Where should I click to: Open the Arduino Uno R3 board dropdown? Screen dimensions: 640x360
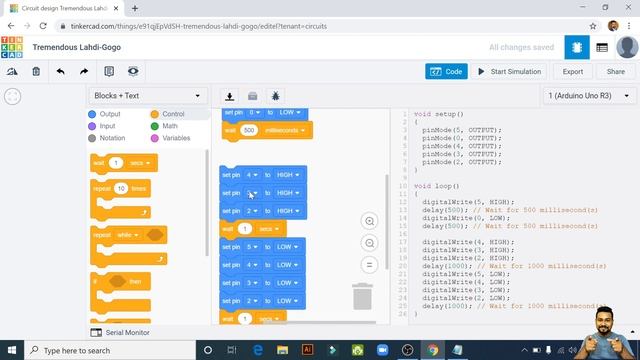(589, 96)
